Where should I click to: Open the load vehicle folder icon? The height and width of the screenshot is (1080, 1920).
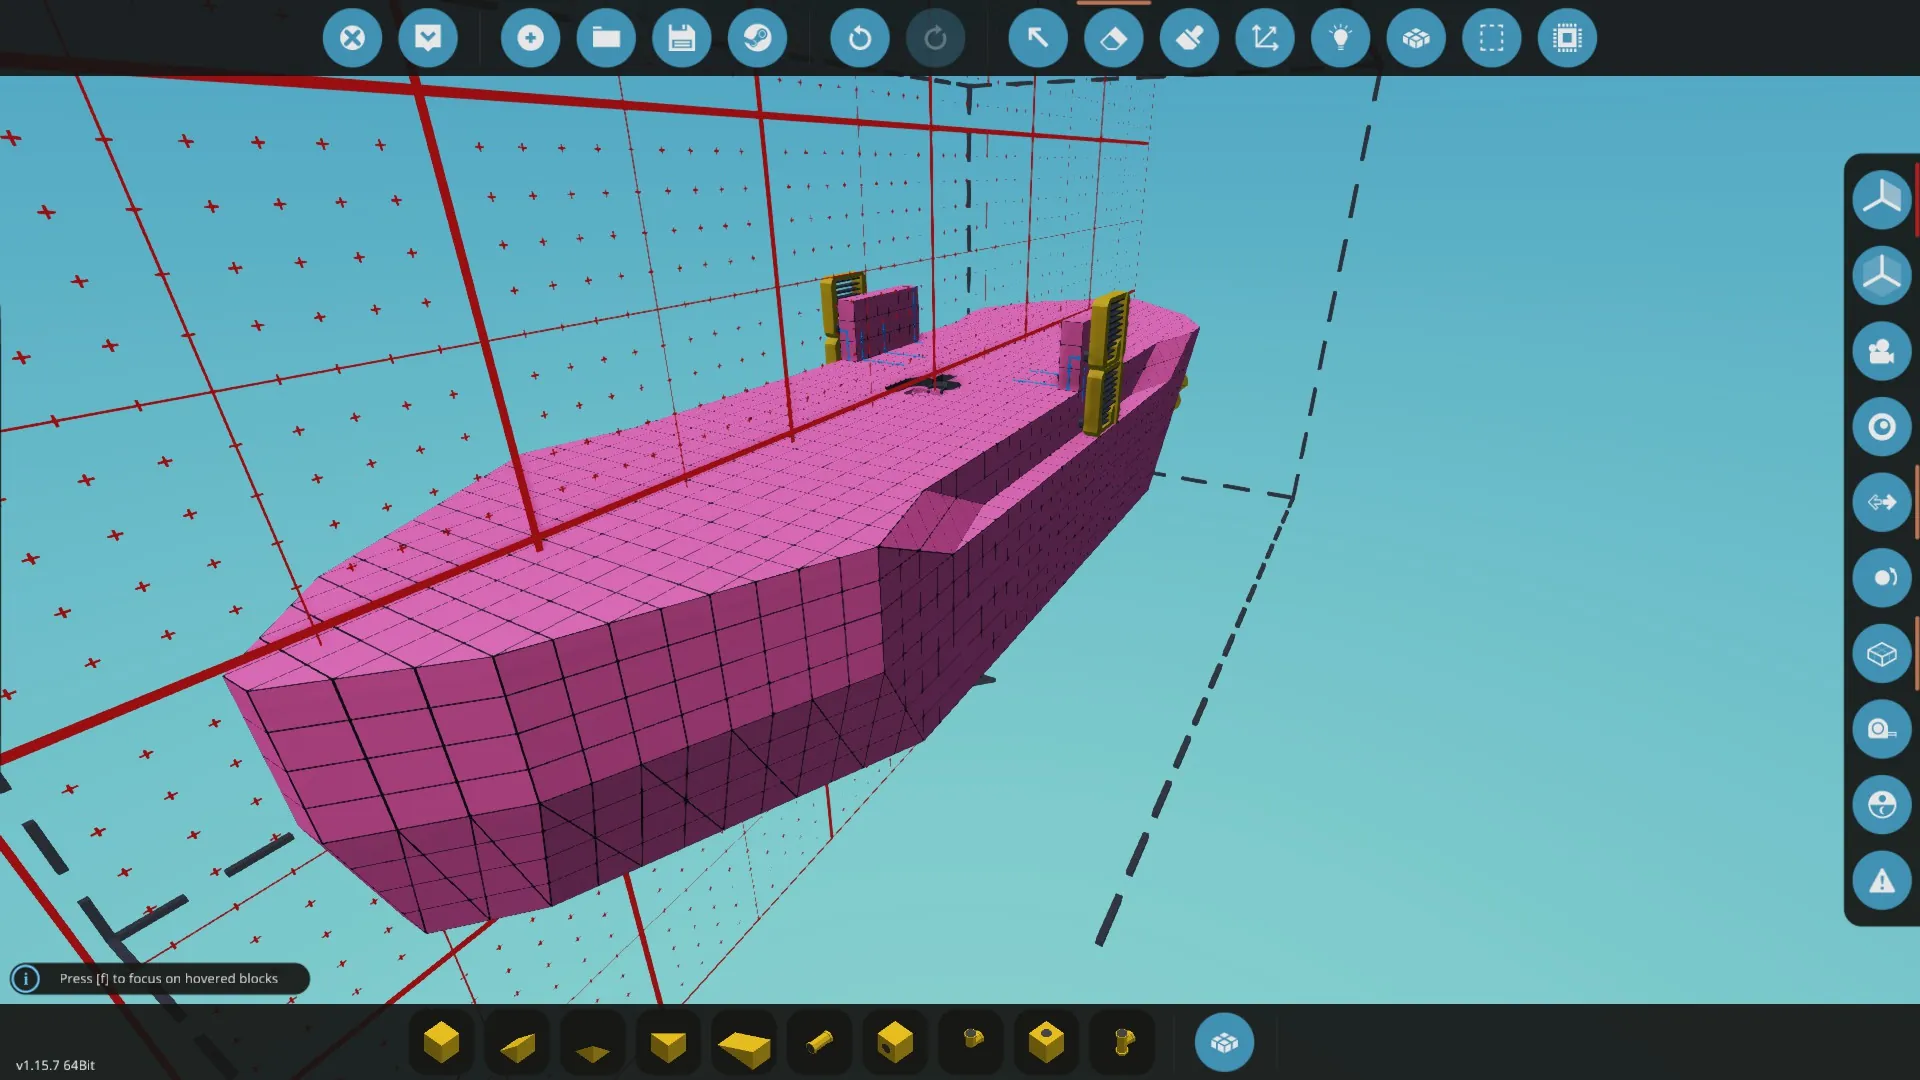606,38
